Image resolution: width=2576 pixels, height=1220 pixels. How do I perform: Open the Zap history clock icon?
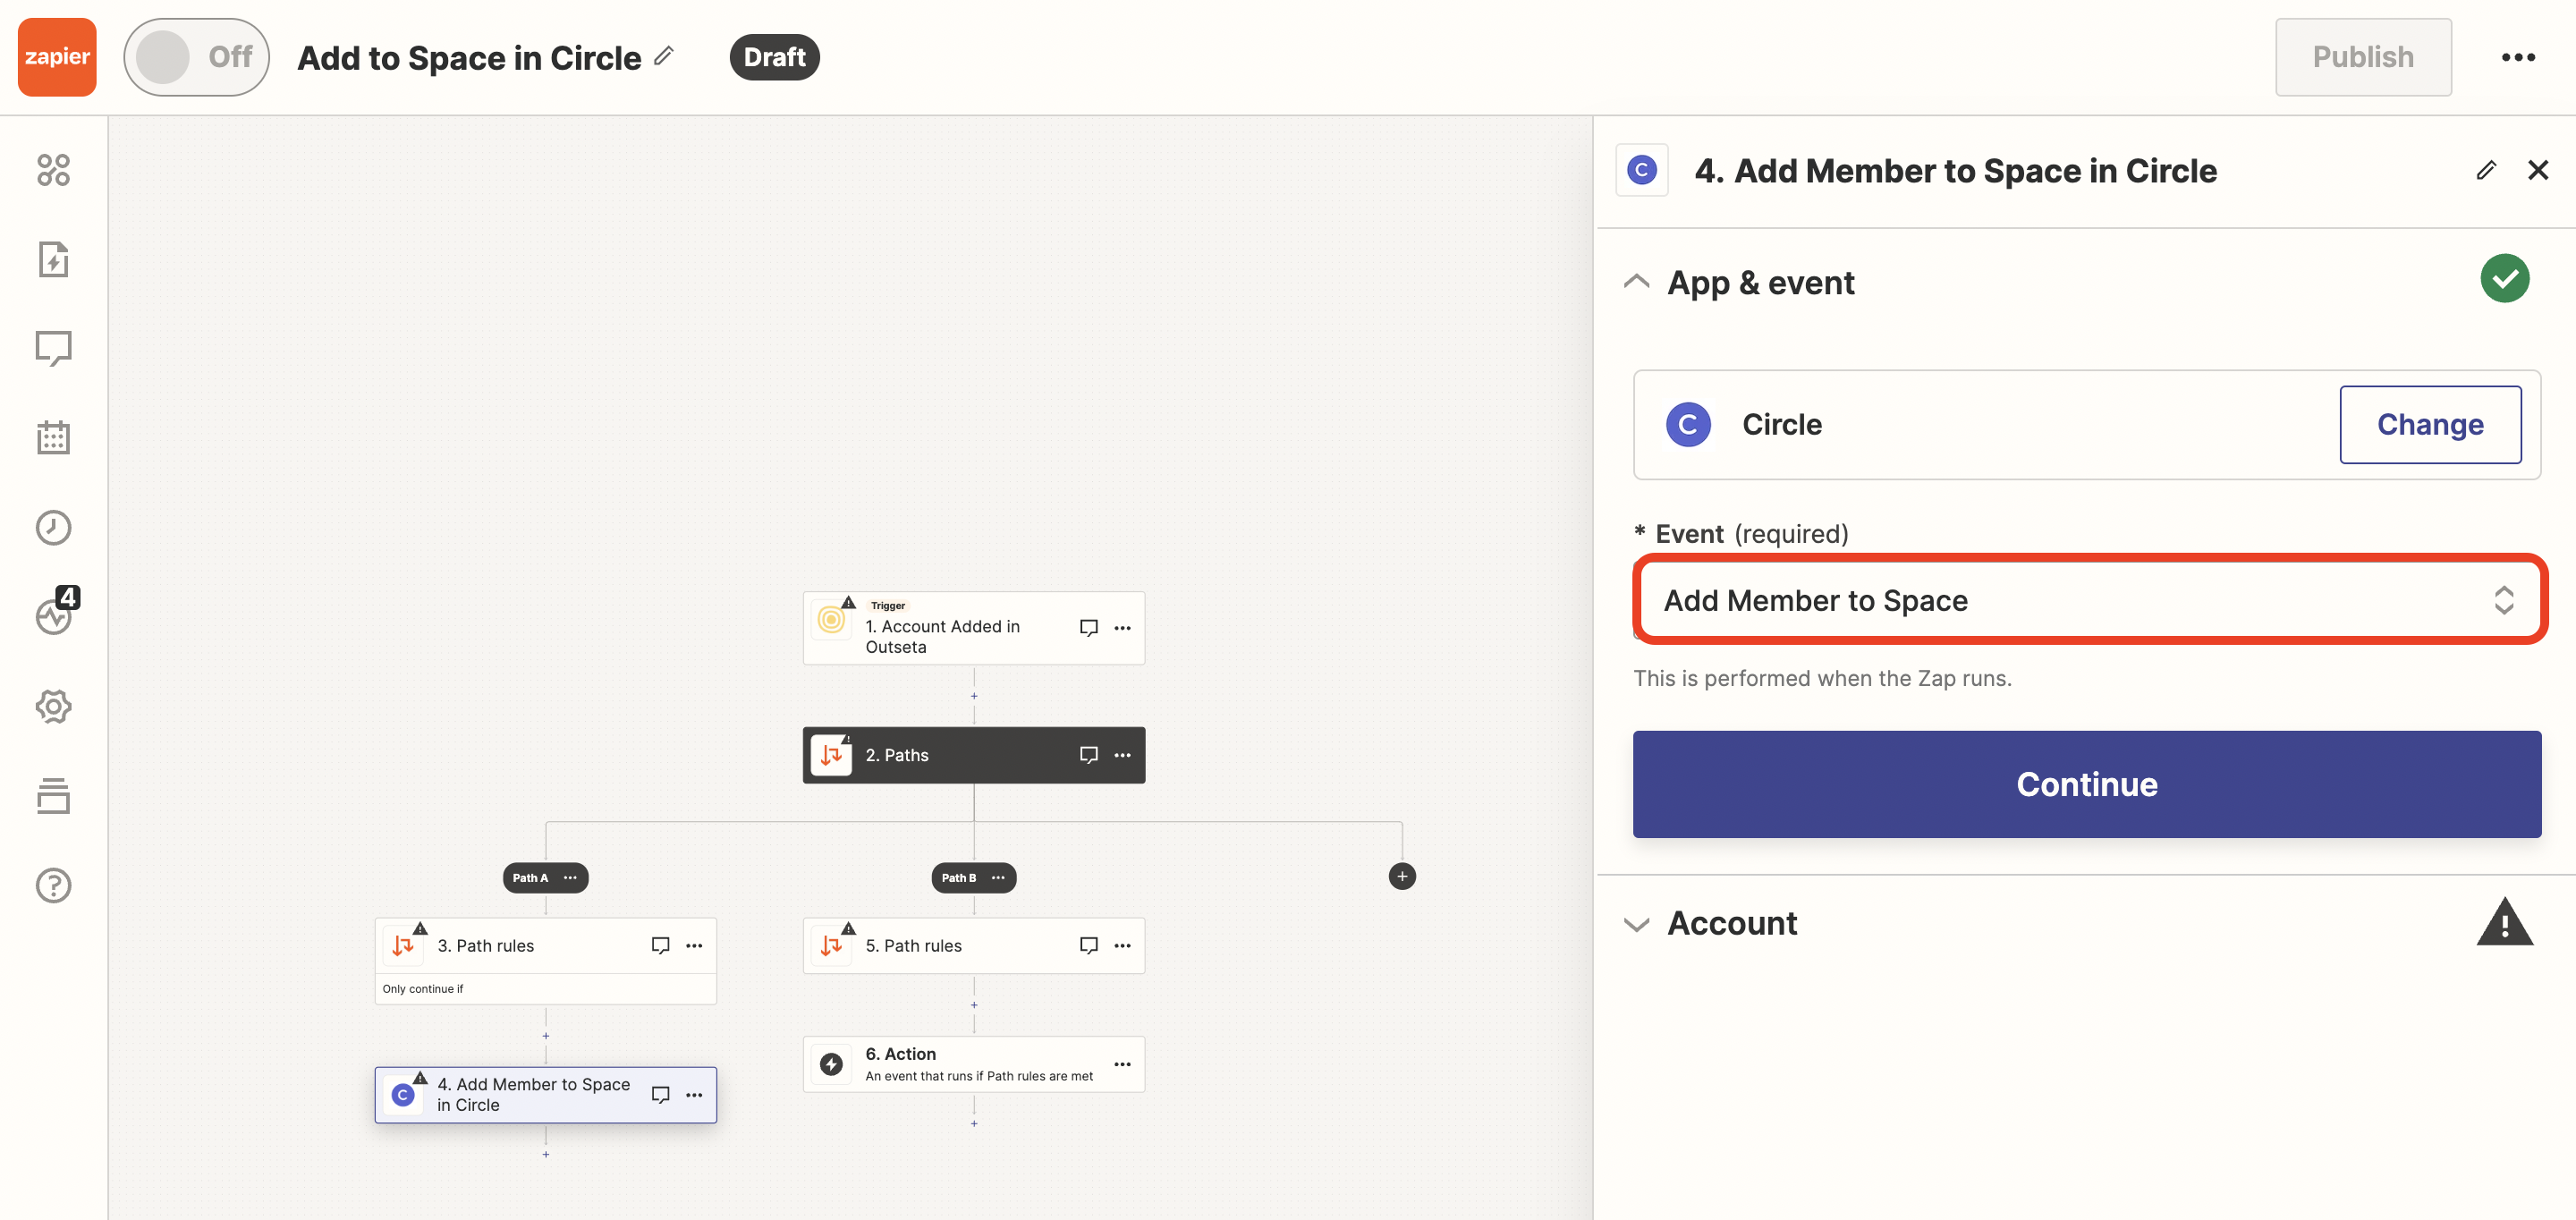point(53,527)
